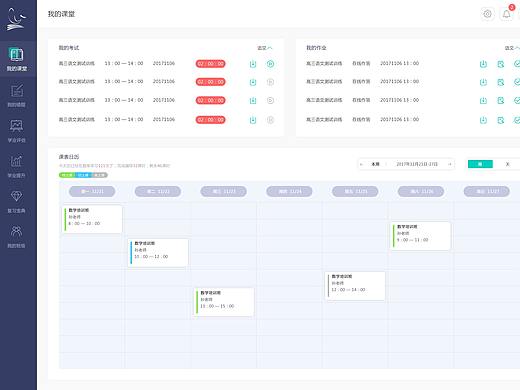Click check-circle icon in third homework row
The image size is (520, 390).
[517, 100]
